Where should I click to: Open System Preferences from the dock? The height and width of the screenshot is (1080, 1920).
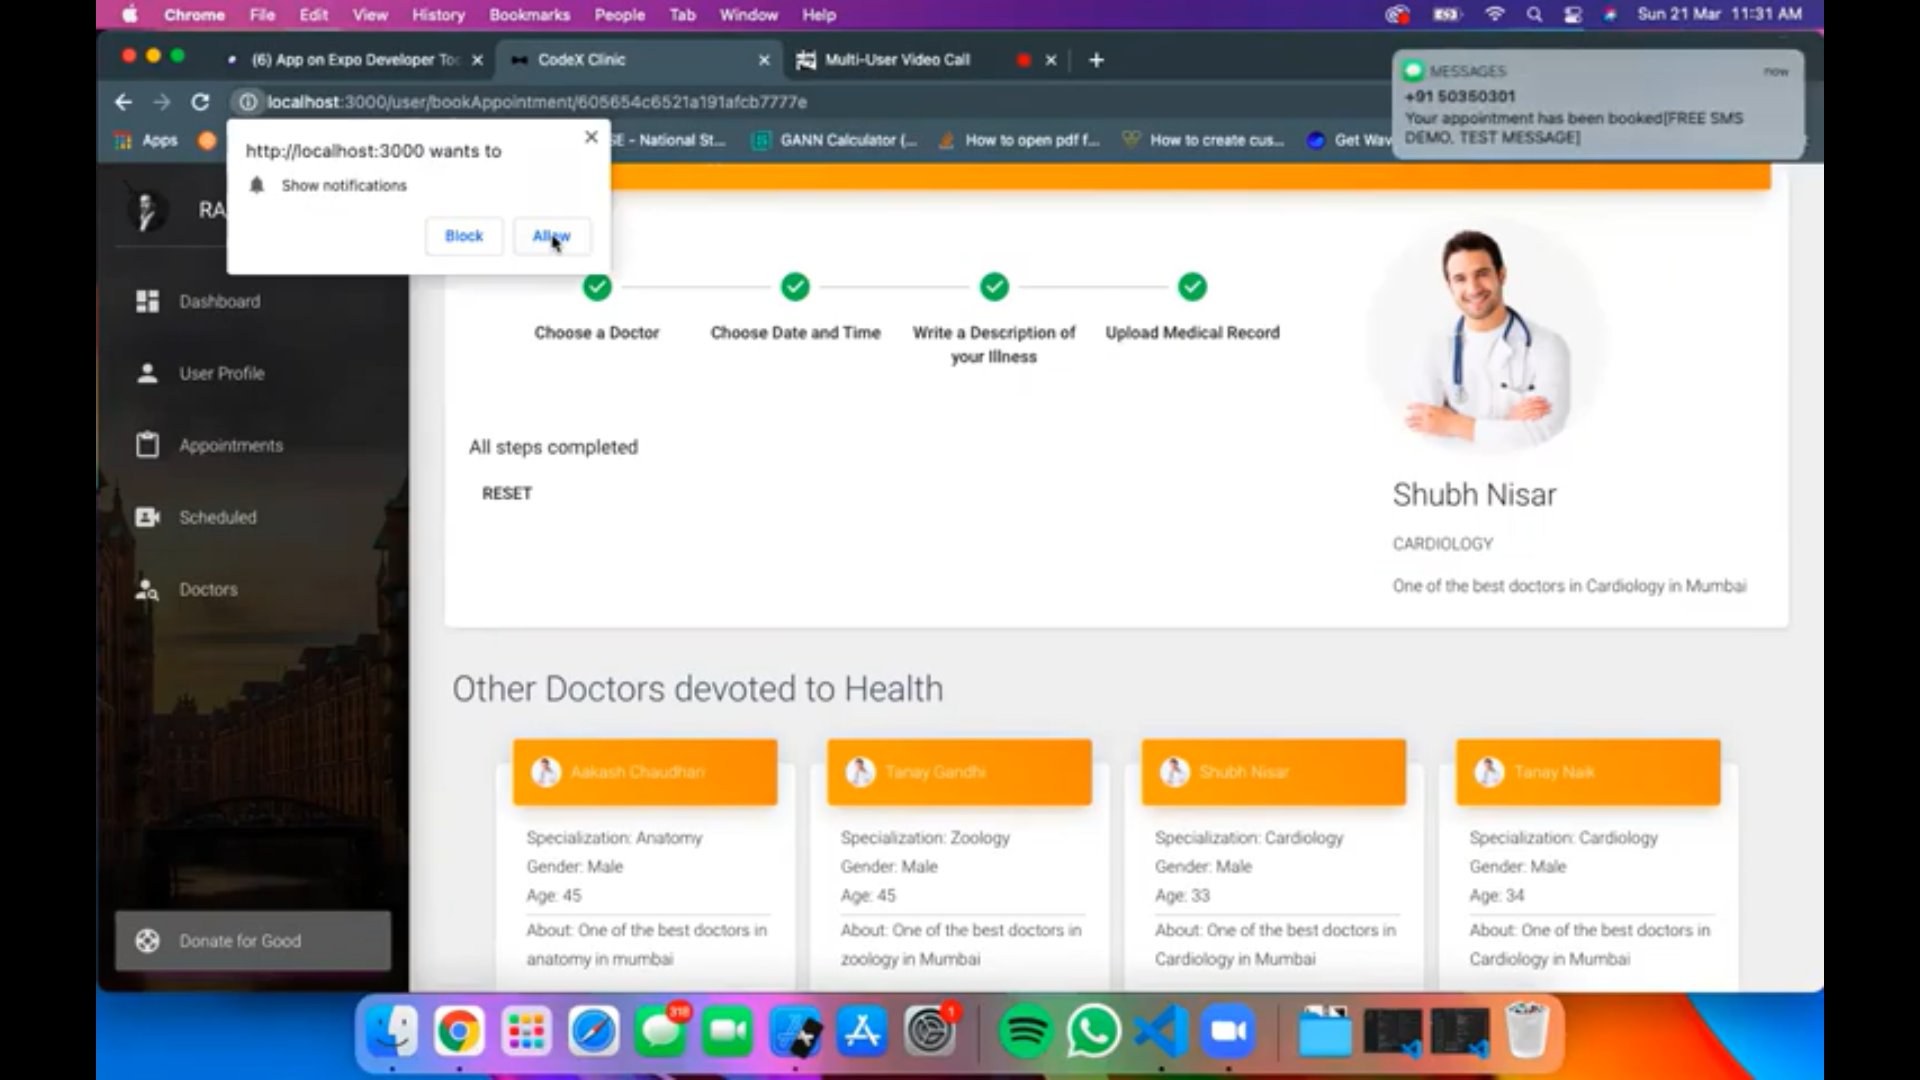point(930,1031)
